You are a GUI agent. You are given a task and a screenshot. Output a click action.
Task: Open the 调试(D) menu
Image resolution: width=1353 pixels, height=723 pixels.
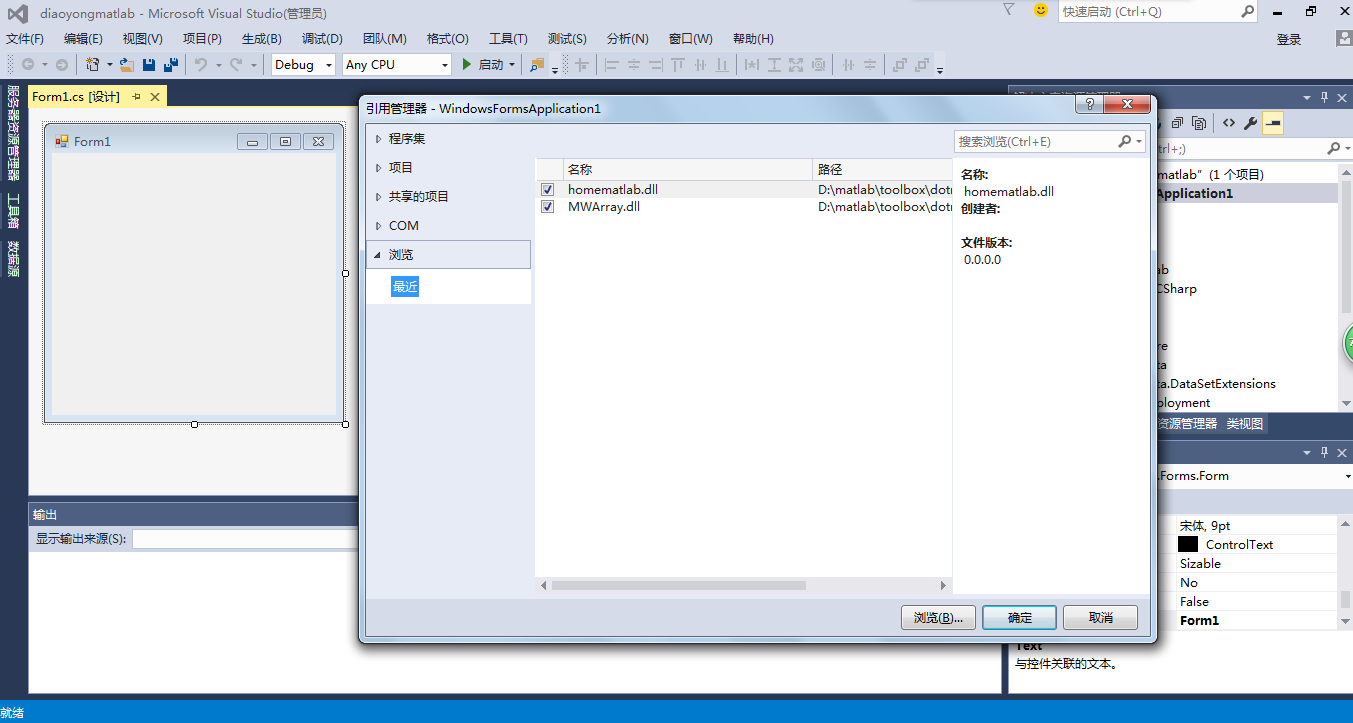[322, 39]
